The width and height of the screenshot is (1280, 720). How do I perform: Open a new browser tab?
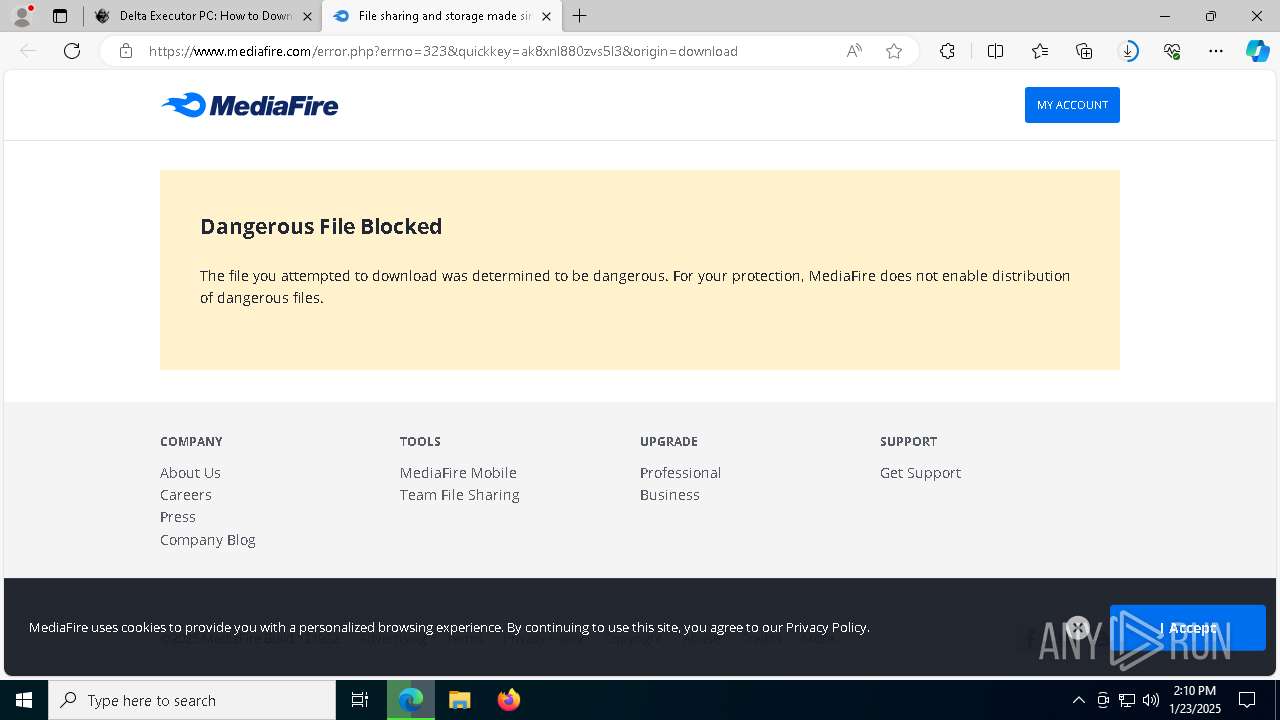(x=580, y=16)
